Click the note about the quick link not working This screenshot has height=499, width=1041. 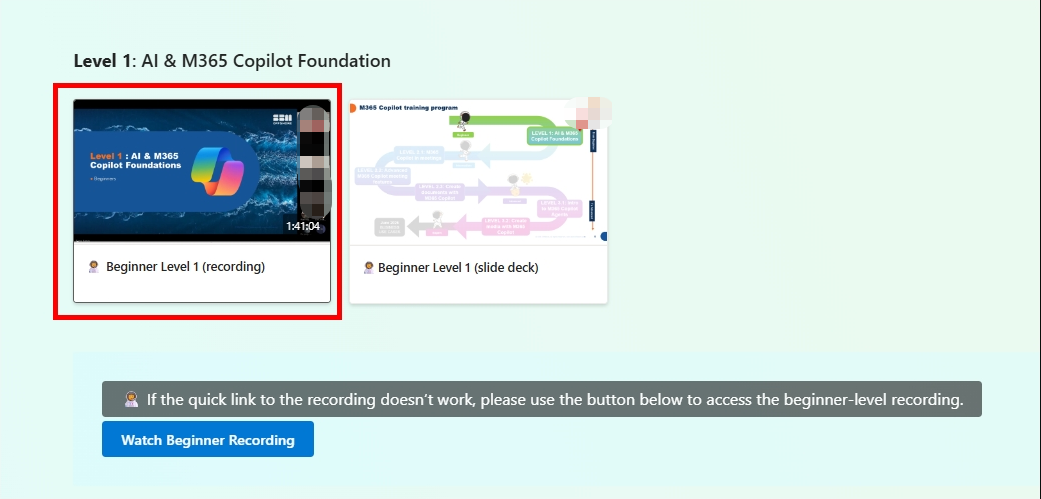click(542, 399)
